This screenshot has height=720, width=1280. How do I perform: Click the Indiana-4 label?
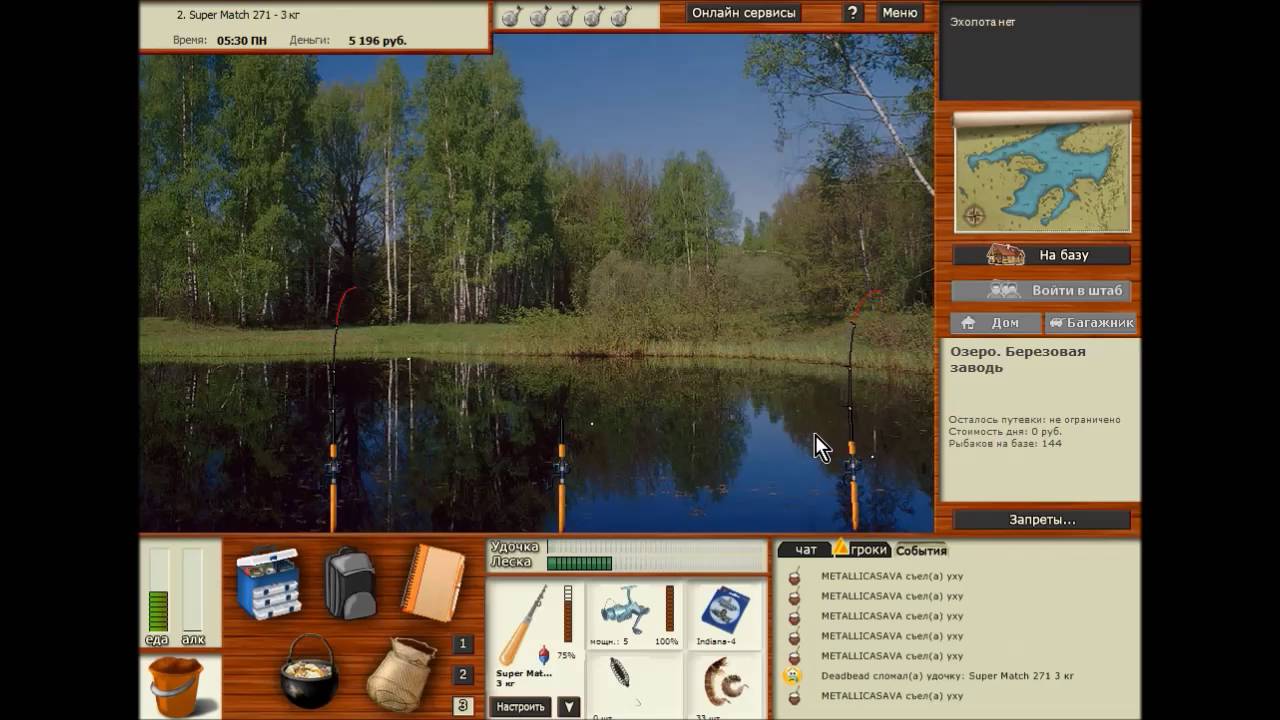(717, 642)
